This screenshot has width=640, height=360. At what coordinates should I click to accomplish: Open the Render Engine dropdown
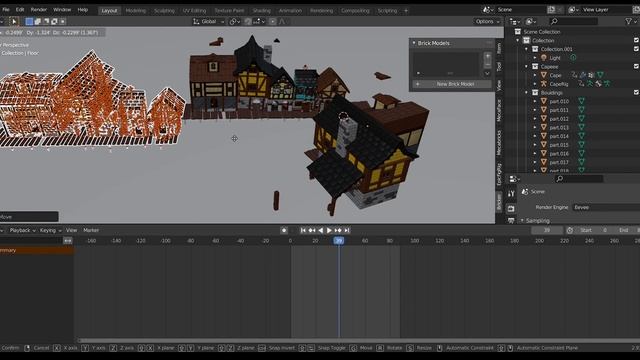click(x=606, y=207)
